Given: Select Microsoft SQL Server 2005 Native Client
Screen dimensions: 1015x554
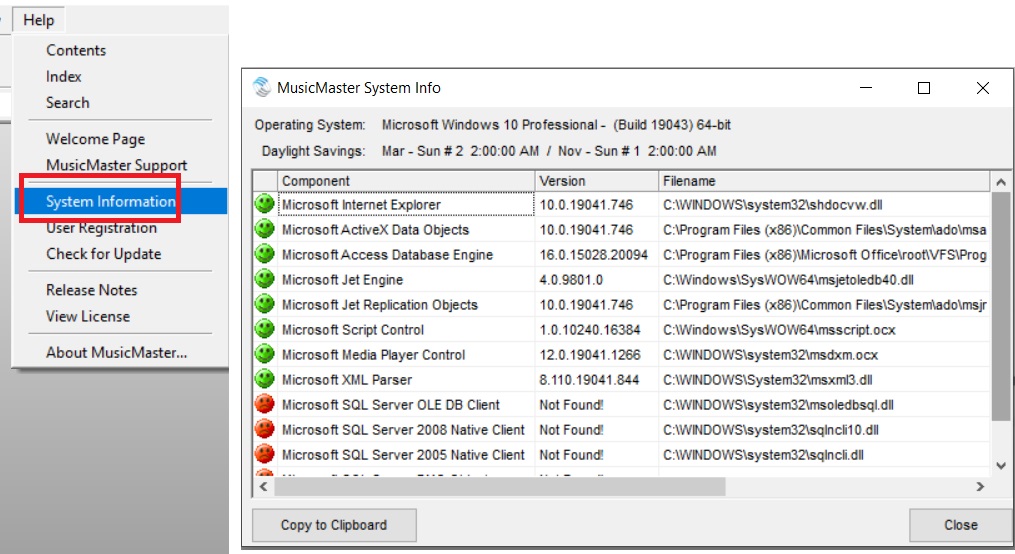Looking at the screenshot, I should (621, 455).
